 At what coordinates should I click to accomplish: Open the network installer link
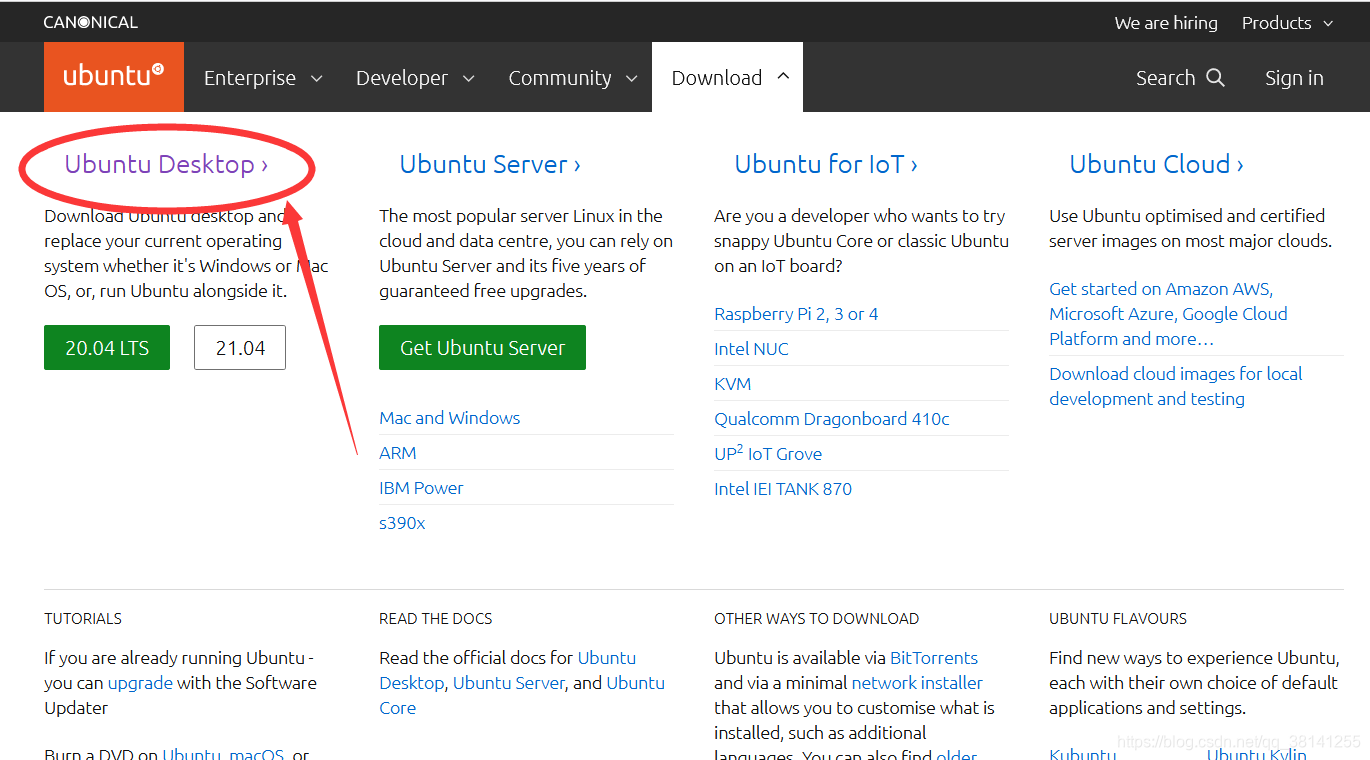[917, 683]
